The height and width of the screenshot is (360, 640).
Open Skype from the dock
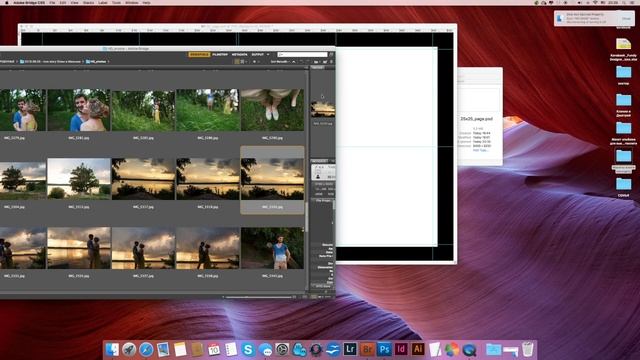248,349
